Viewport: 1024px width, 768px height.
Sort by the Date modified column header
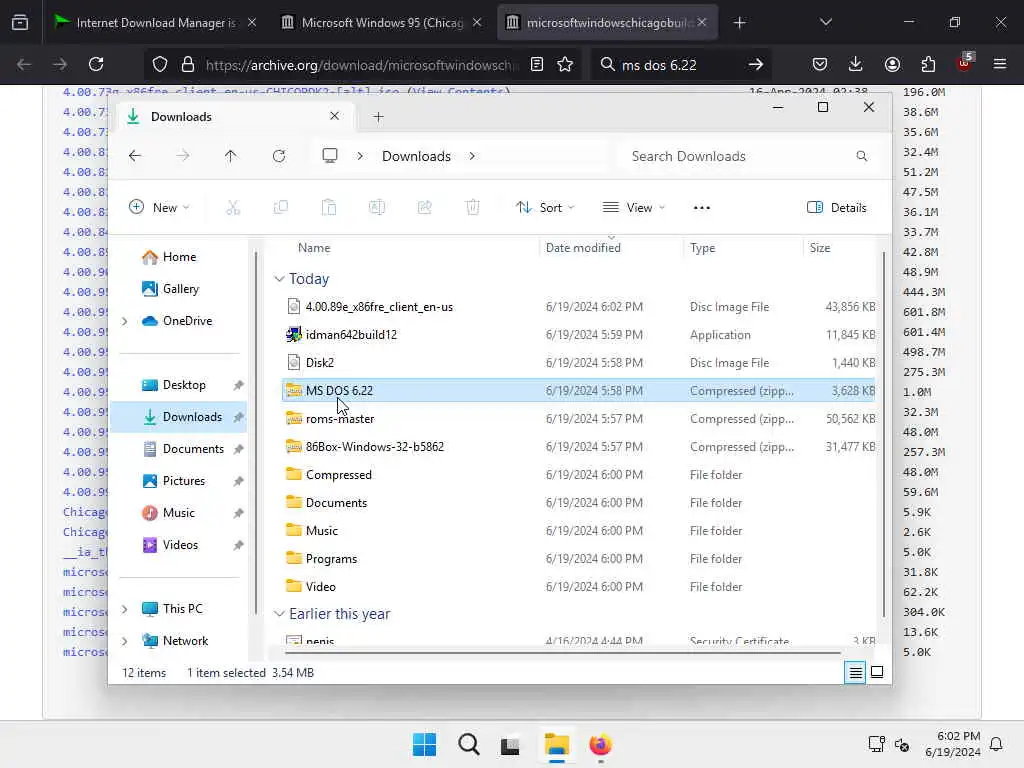tap(583, 248)
